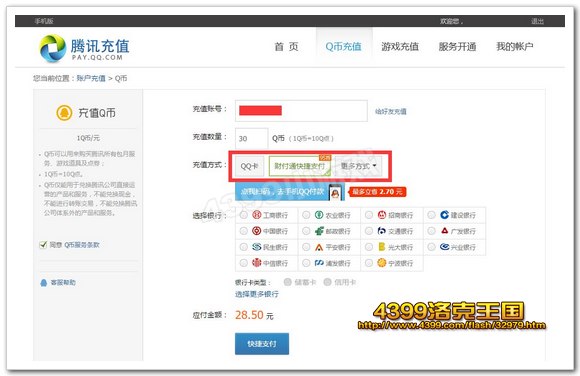This screenshot has width=580, height=376.
Task: Click the 民生银行 logo
Action: point(257,247)
